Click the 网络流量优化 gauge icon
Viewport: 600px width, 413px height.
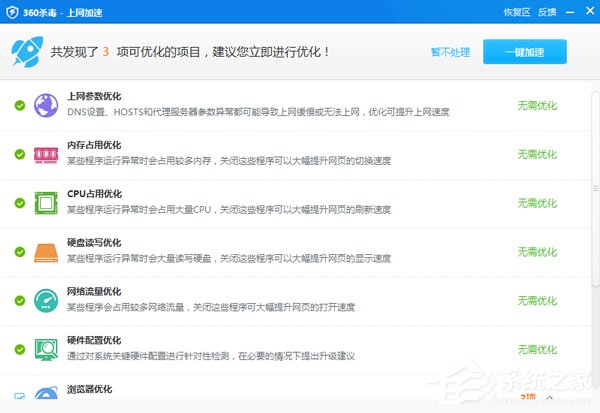tap(47, 301)
